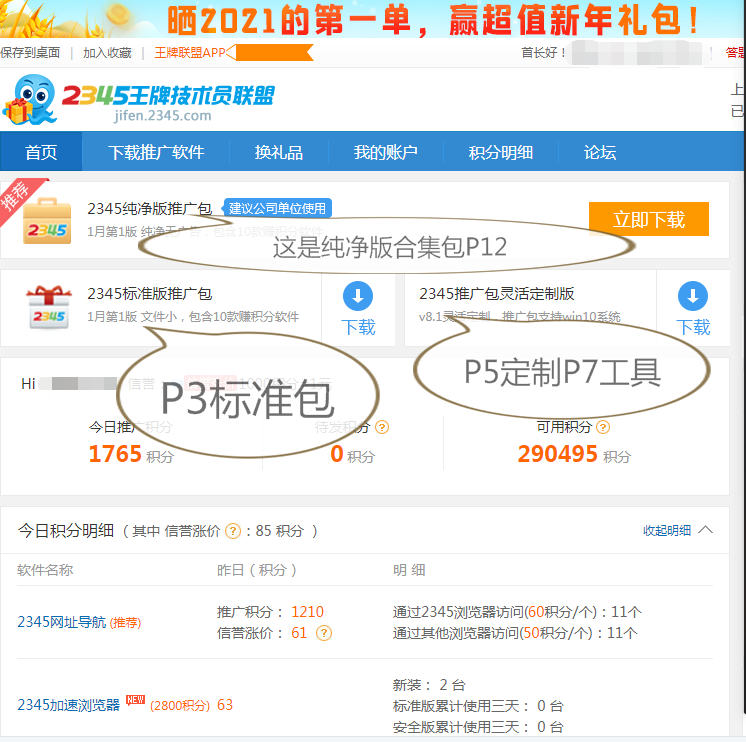This screenshot has width=746, height=742.
Task: Click the 2345 octopus mascot logo
Action: click(x=29, y=99)
